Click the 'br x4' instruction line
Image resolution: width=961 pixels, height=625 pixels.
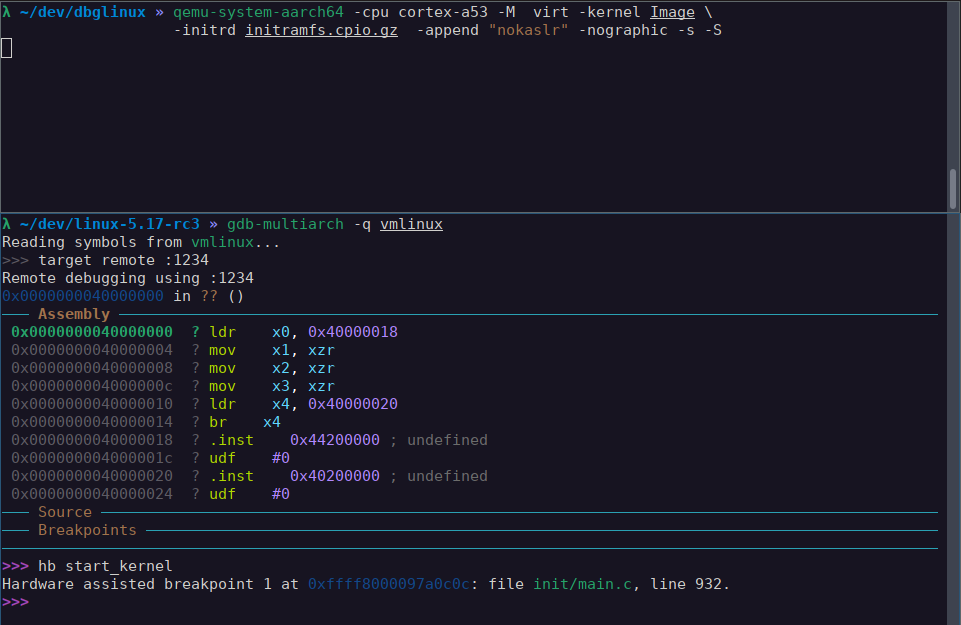[244, 422]
